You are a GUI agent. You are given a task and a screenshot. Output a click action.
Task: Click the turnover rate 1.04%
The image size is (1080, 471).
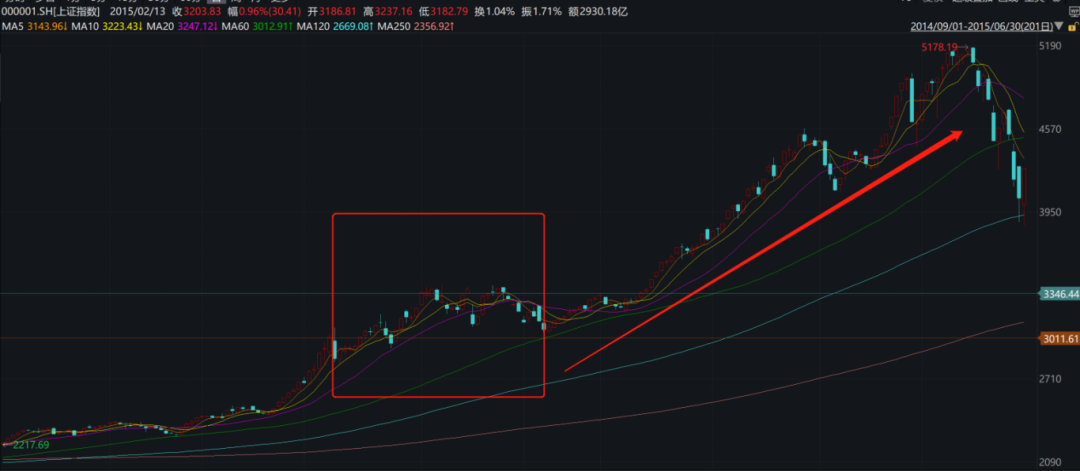[501, 12]
